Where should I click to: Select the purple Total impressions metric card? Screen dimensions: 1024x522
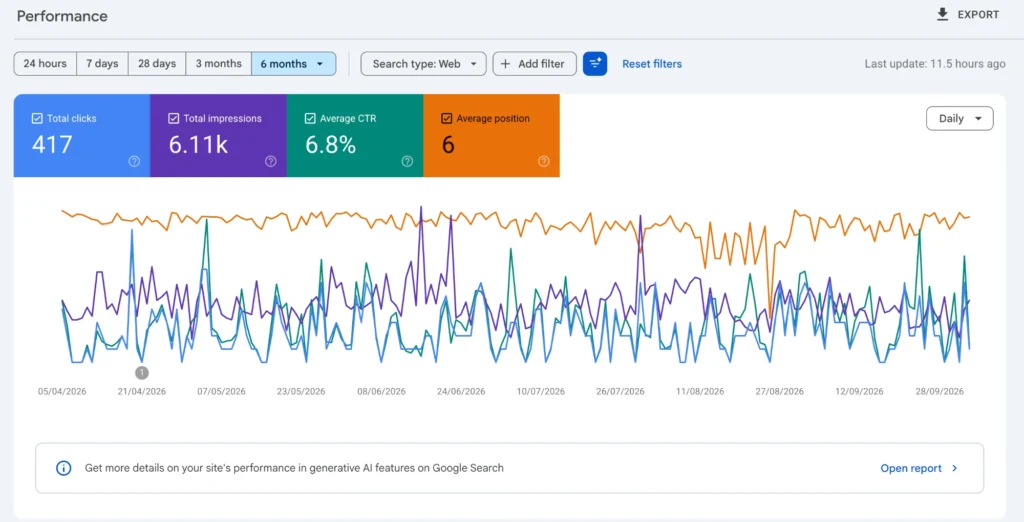click(218, 135)
